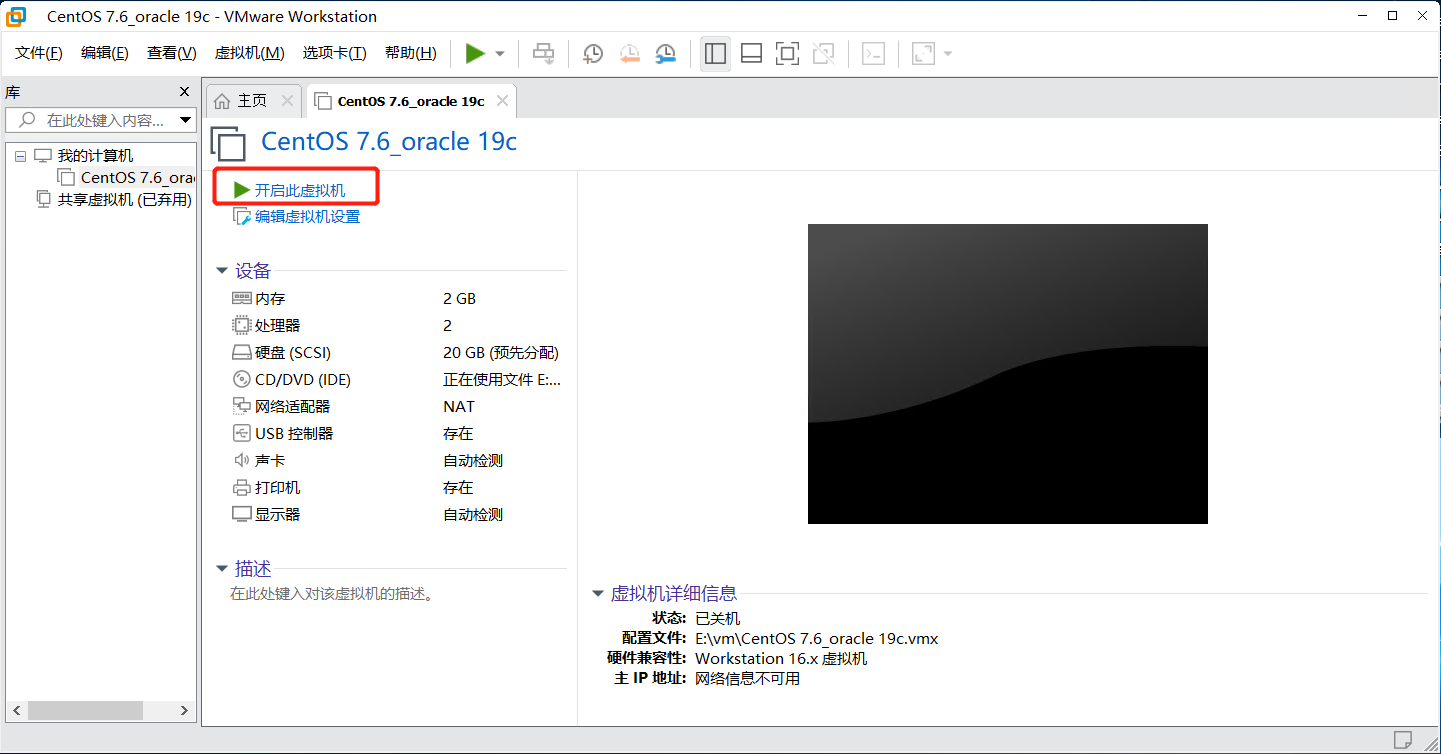Click the CD/DVD (IDE) device icon
Screen dimensions: 1441x754
[241, 379]
